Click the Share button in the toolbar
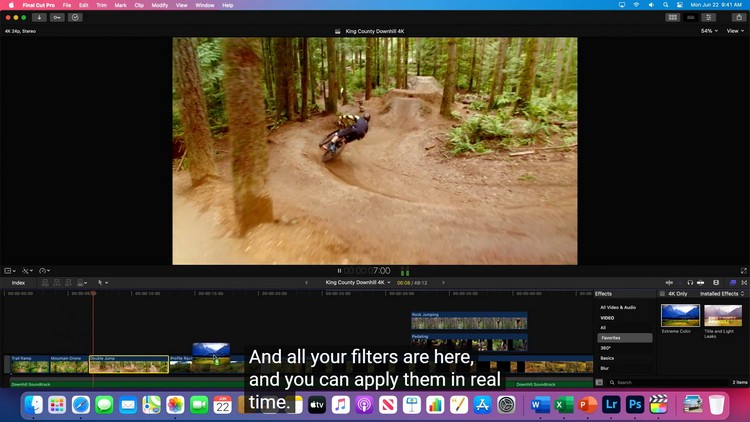The height and width of the screenshot is (422, 750). 739,17
